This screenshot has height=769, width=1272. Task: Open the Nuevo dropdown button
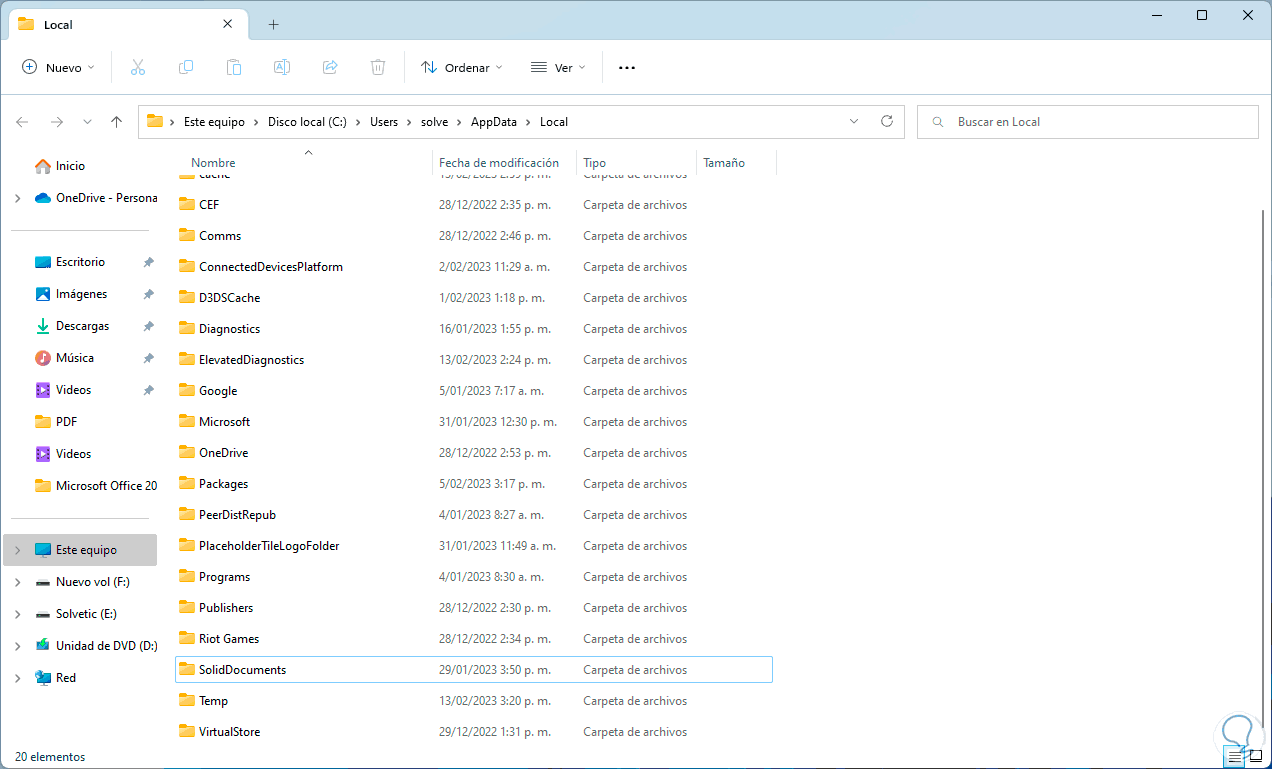58,67
